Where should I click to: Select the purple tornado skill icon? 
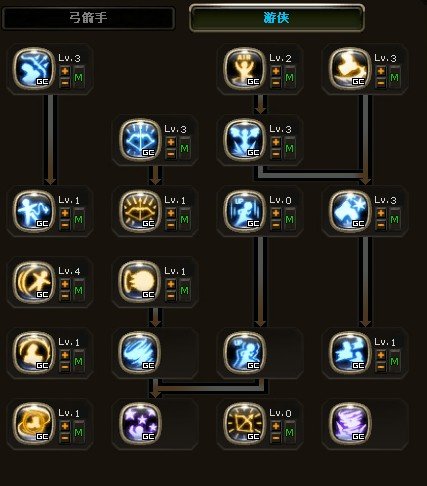pos(349,424)
